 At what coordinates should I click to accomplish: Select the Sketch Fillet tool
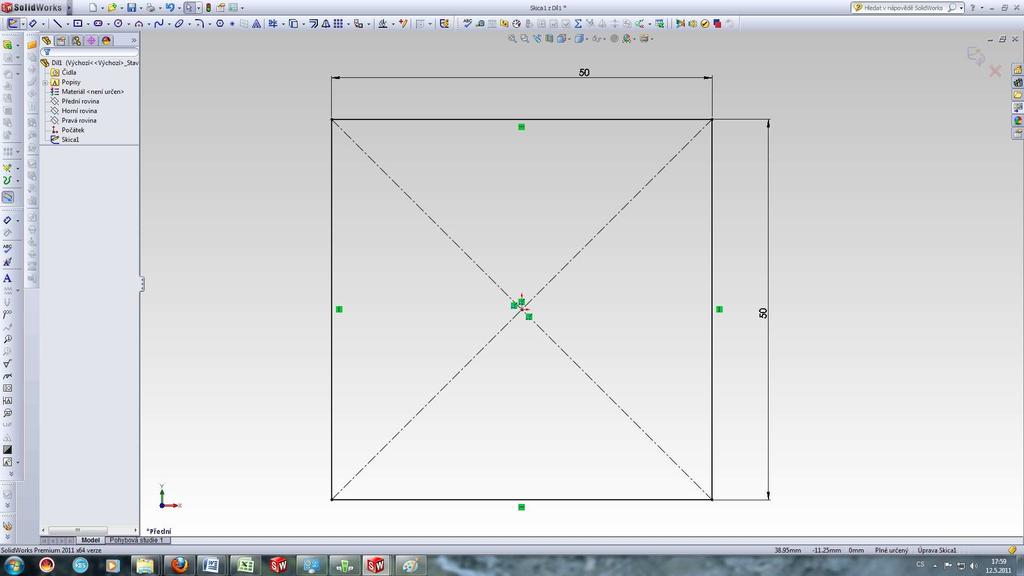tap(200, 24)
